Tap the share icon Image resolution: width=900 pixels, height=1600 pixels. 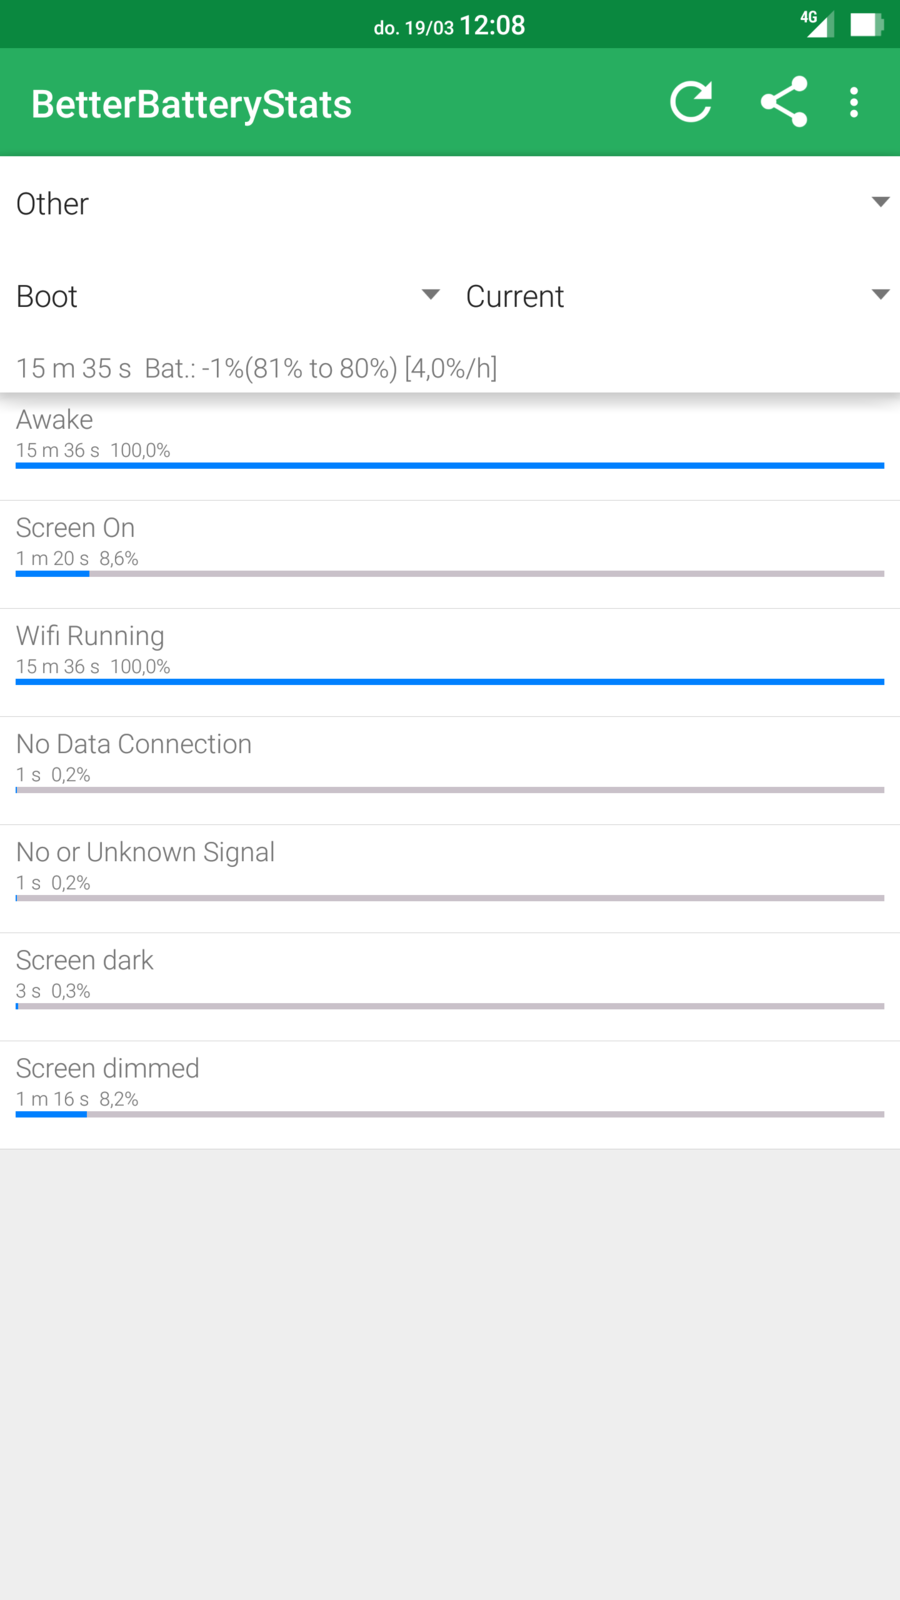[784, 102]
